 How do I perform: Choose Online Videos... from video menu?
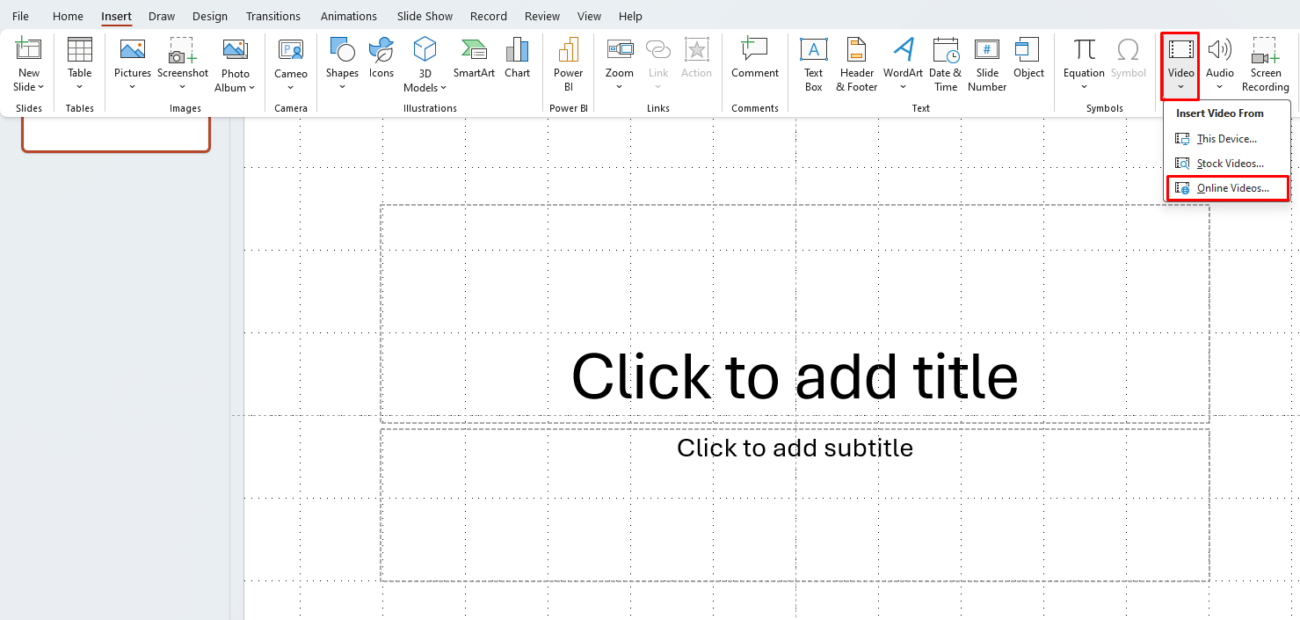(x=1228, y=188)
